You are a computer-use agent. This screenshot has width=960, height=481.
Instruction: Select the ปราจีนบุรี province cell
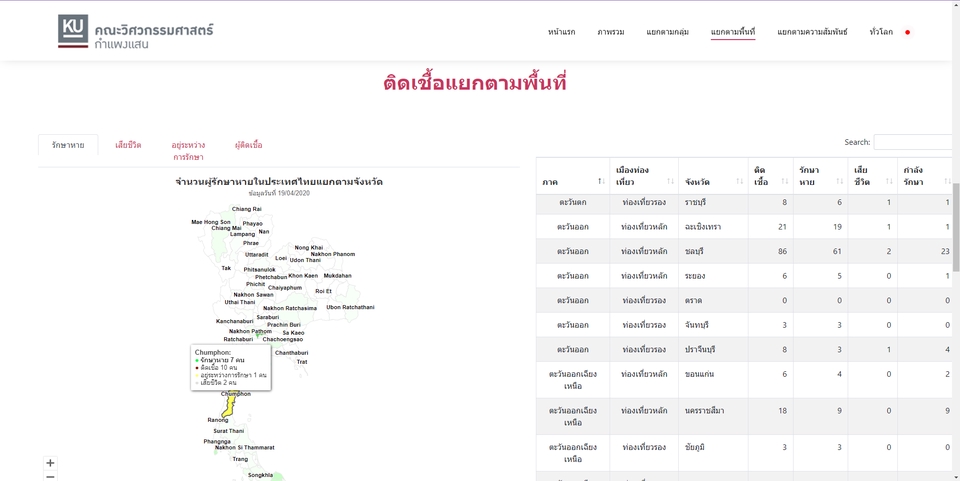click(713, 349)
